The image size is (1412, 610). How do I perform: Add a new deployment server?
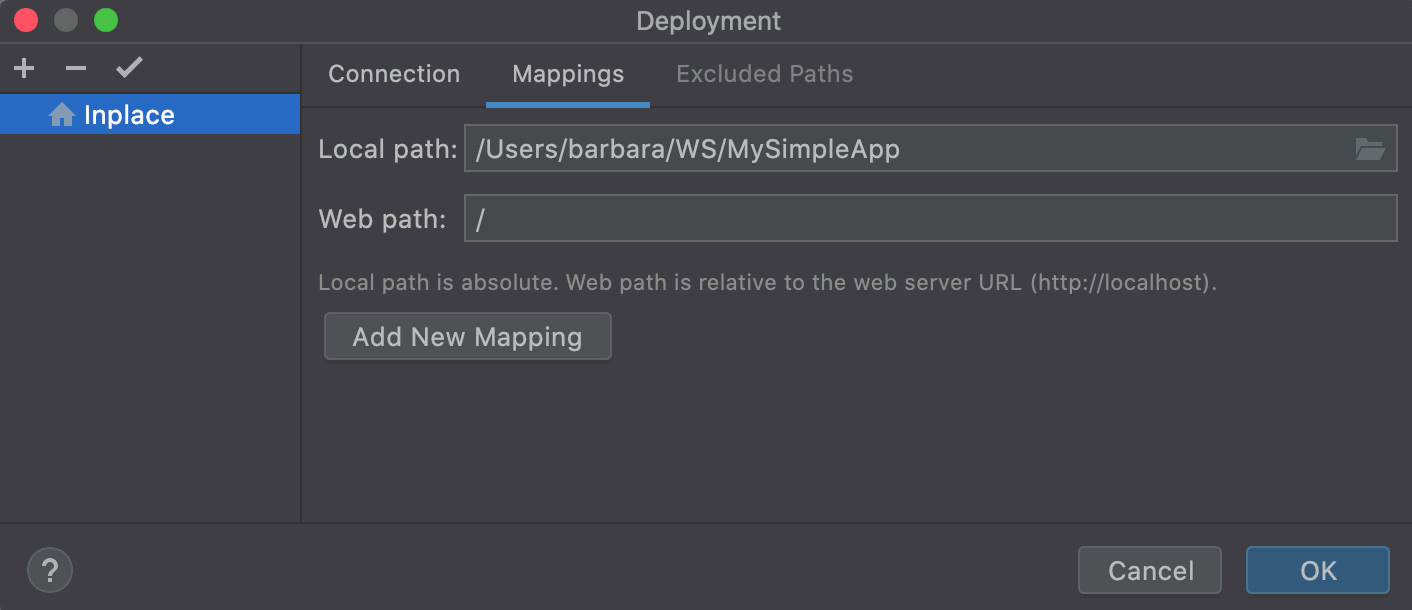[22, 68]
